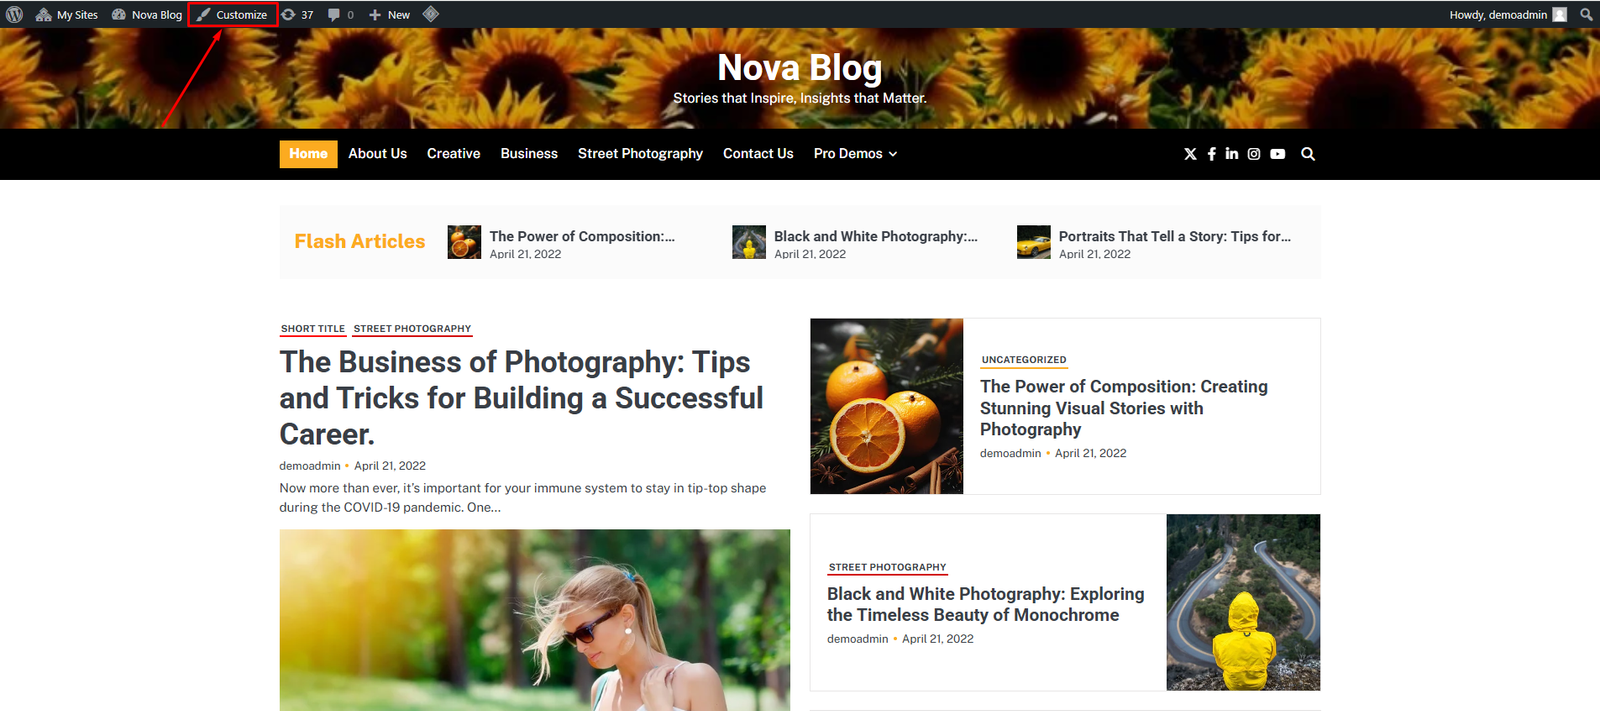Open the admin bar search magnifier
The width and height of the screenshot is (1600, 711).
pyautogui.click(x=1586, y=14)
